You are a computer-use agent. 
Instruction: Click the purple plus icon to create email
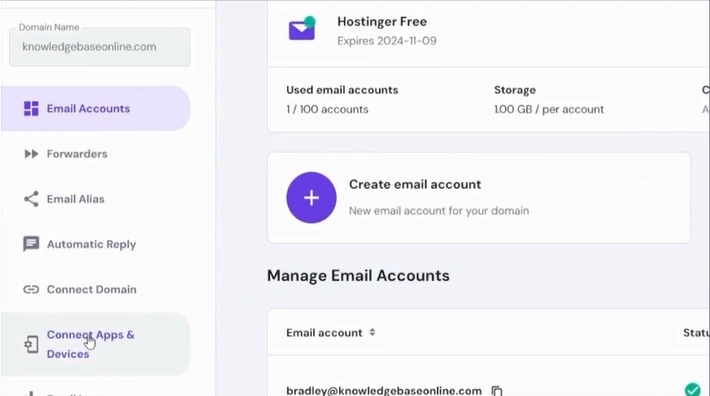coord(311,198)
